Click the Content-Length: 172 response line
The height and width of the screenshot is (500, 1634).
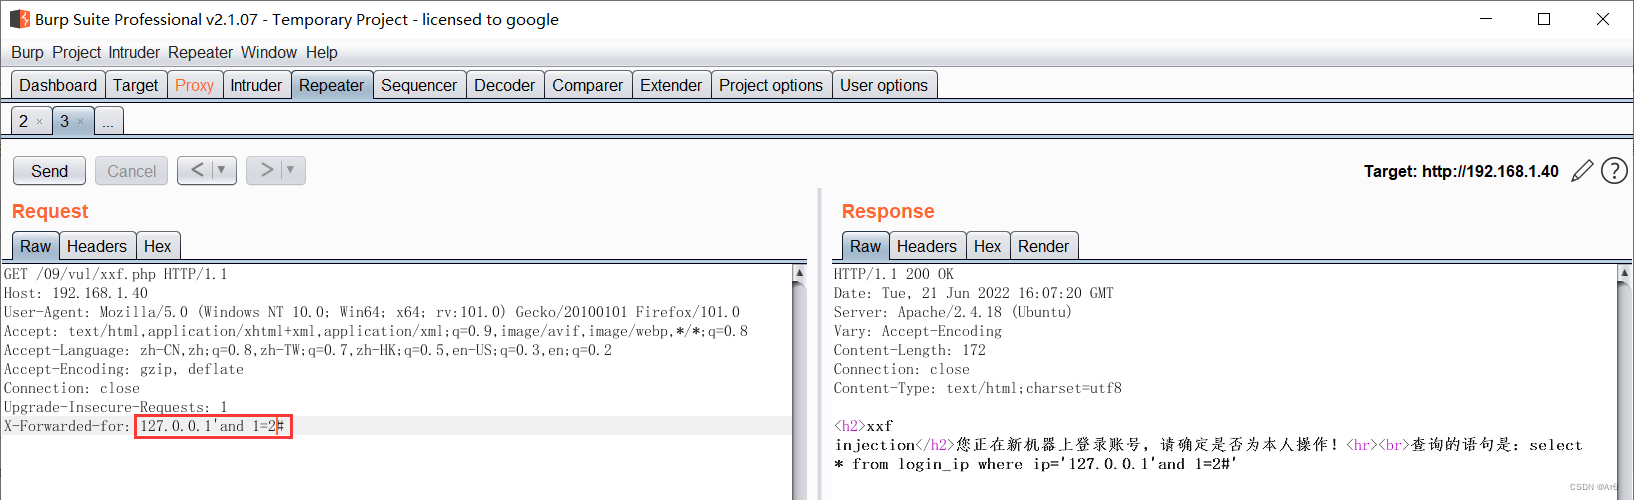pyautogui.click(x=910, y=350)
